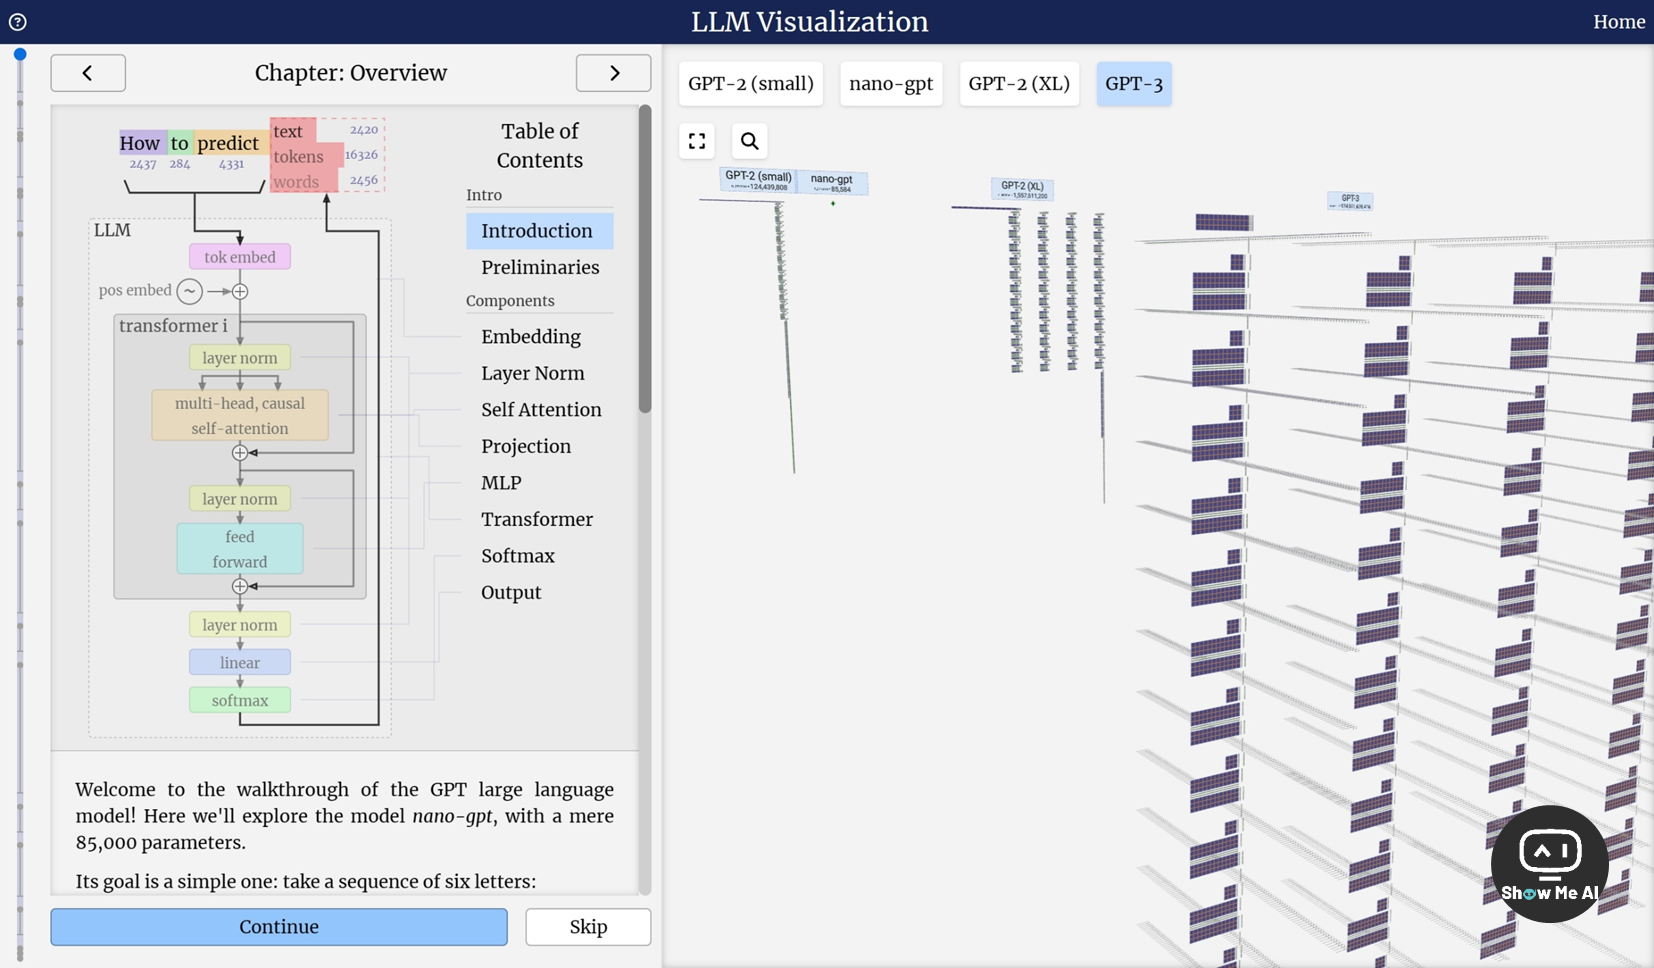Open MLP section in contents
Image resolution: width=1654 pixels, height=968 pixels.
[539, 483]
